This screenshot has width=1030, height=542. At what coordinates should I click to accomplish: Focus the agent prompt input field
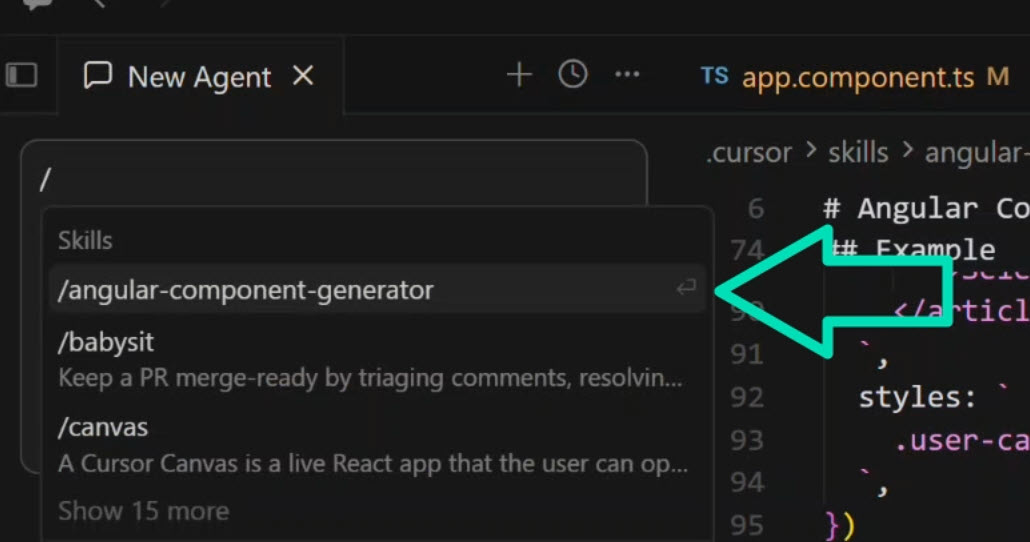[x=334, y=179]
